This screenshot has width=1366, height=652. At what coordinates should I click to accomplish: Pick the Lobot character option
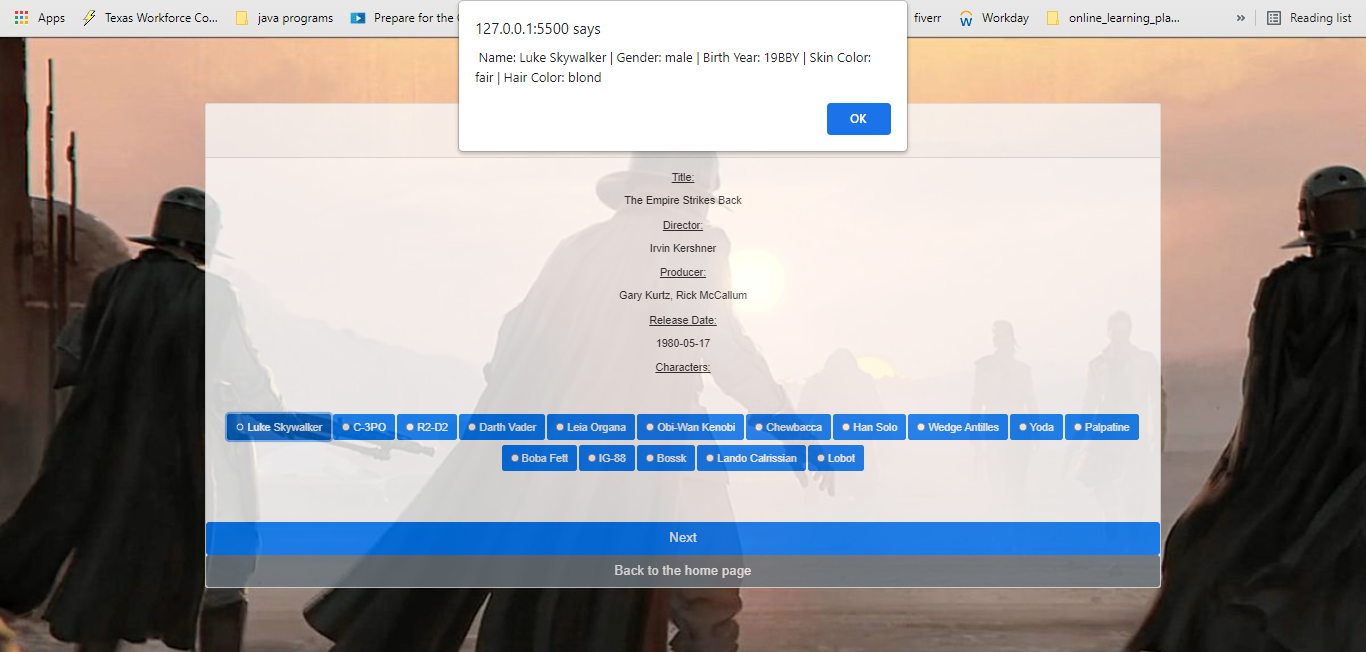[x=836, y=458]
